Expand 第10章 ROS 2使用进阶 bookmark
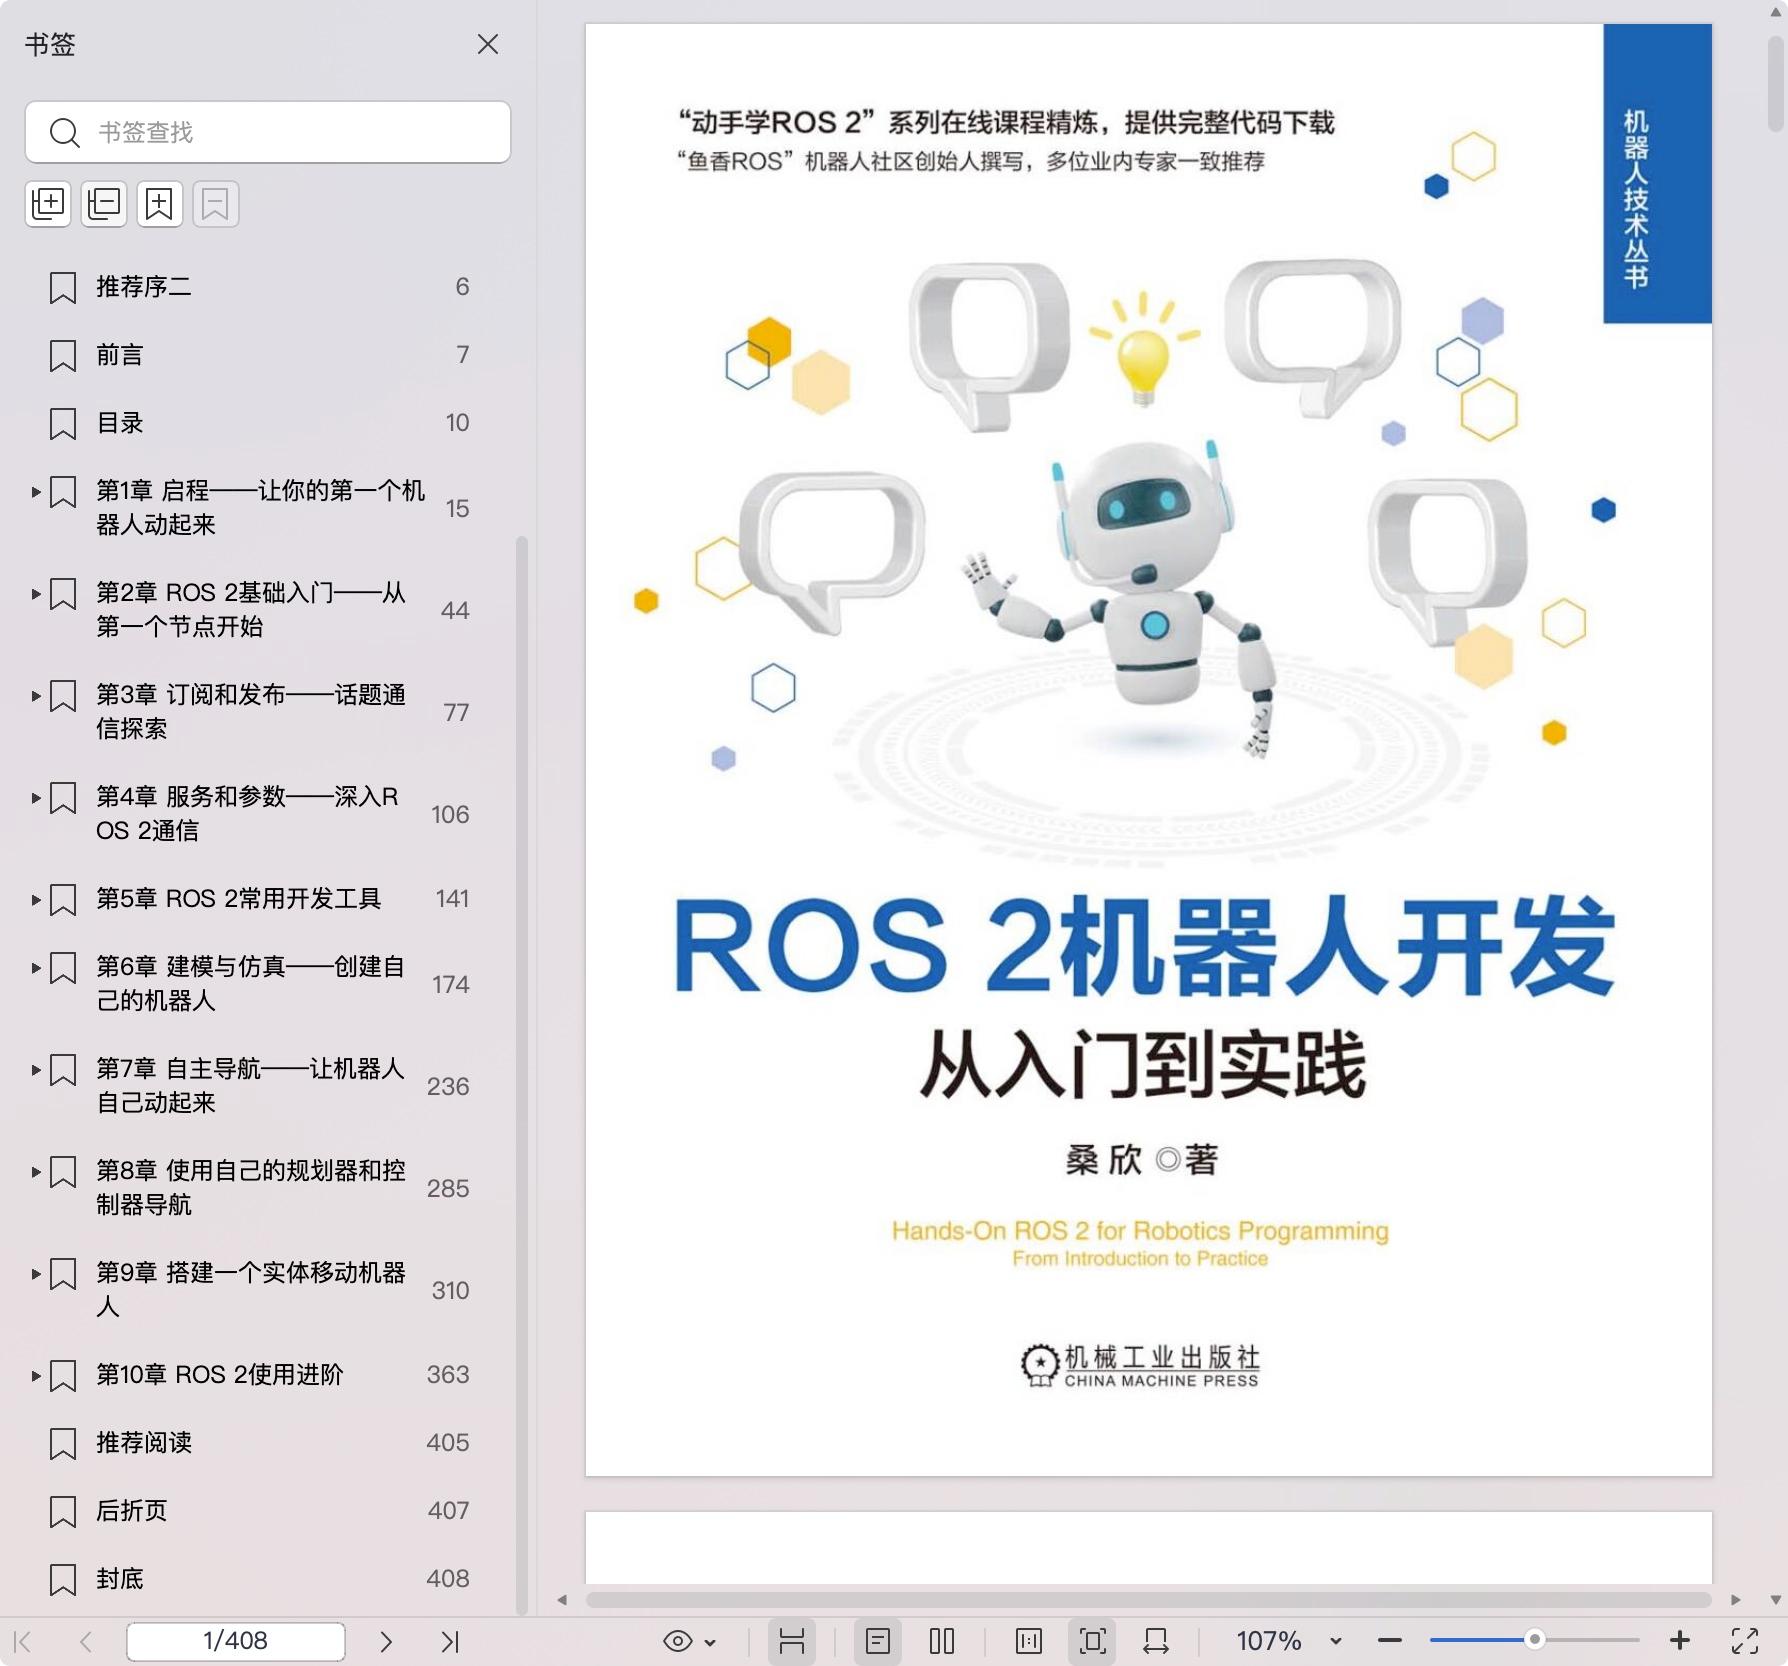The height and width of the screenshot is (1666, 1788). coord(36,1376)
